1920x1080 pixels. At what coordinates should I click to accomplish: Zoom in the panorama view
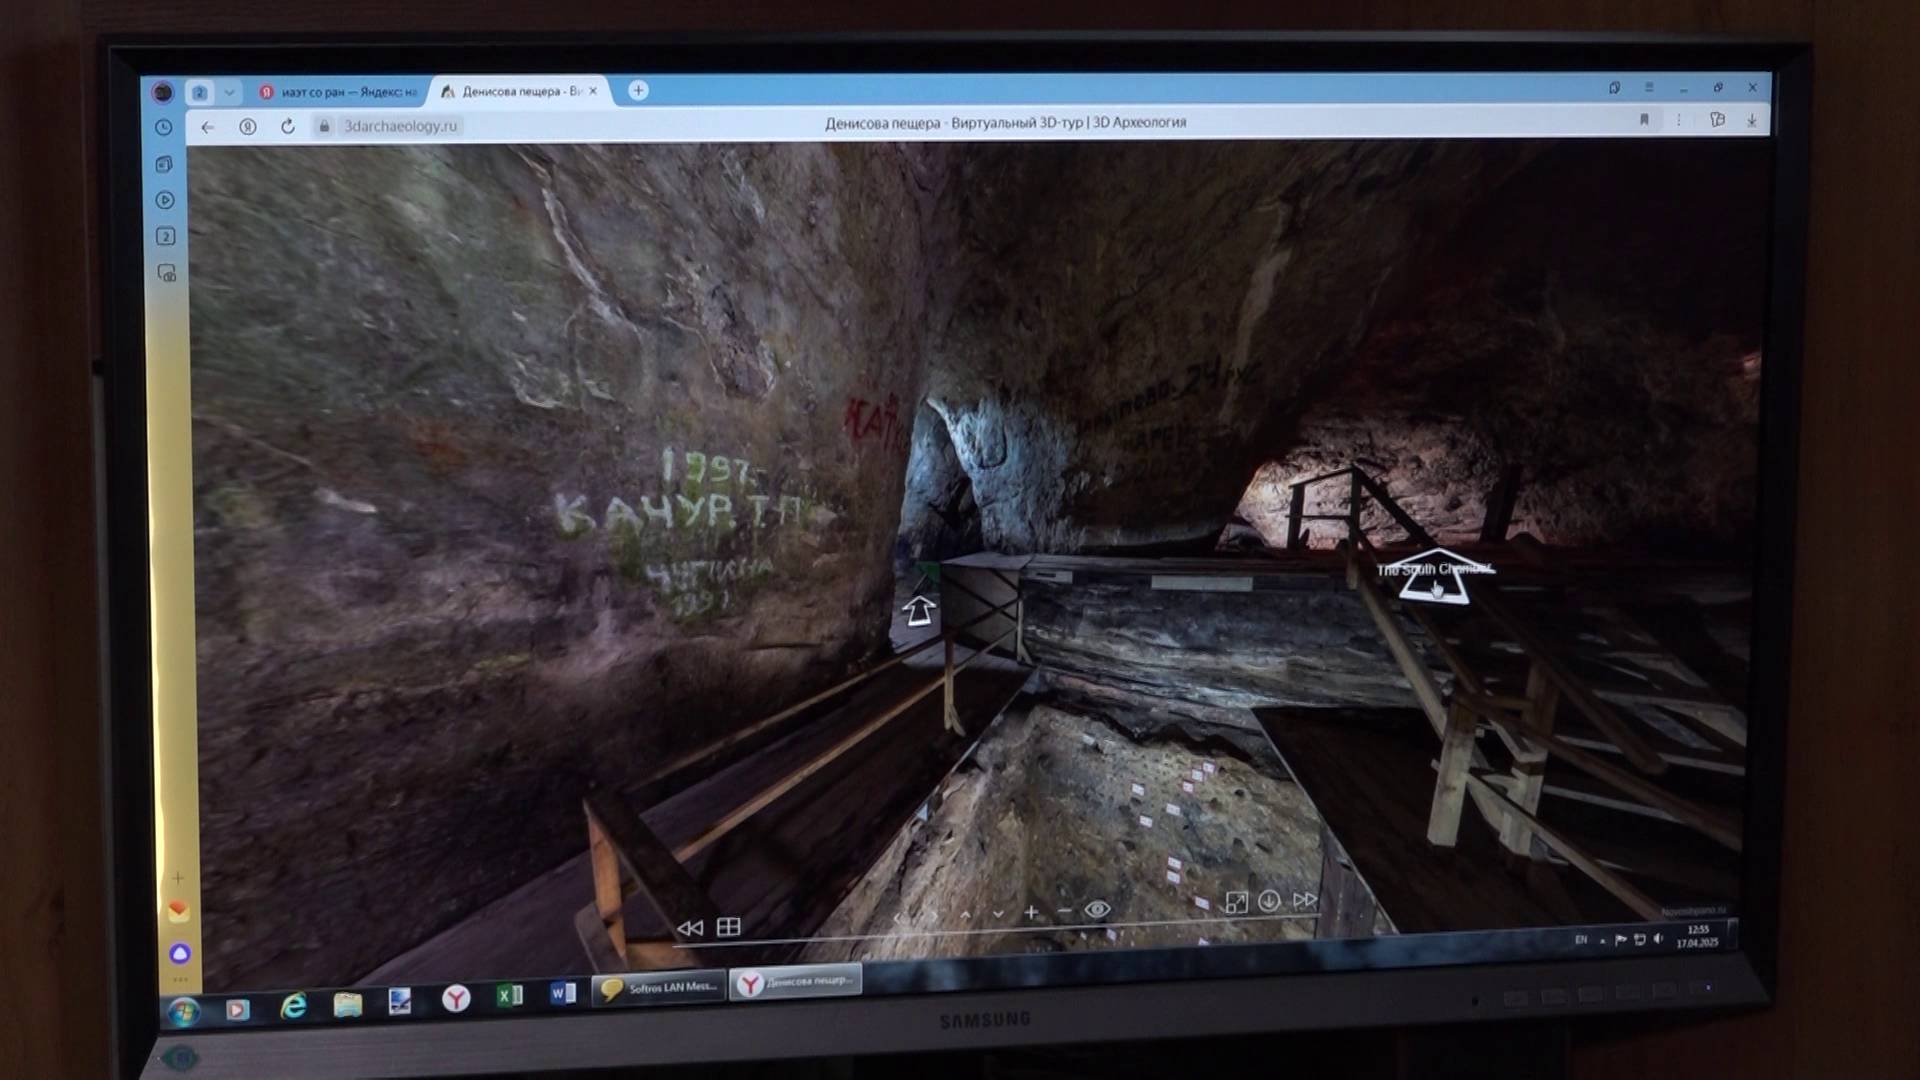1031,912
